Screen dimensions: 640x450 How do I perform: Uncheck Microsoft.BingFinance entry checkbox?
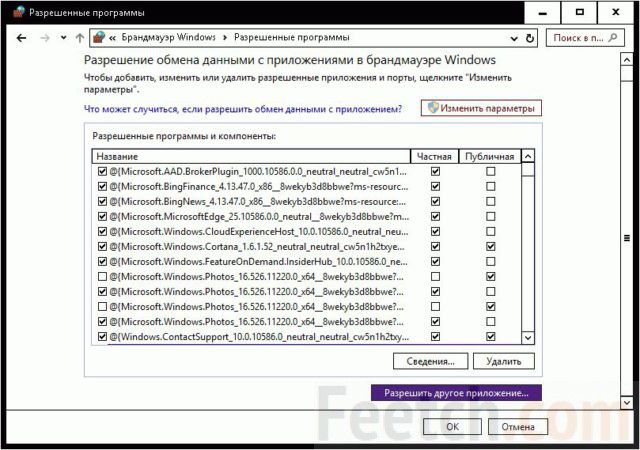click(x=102, y=187)
